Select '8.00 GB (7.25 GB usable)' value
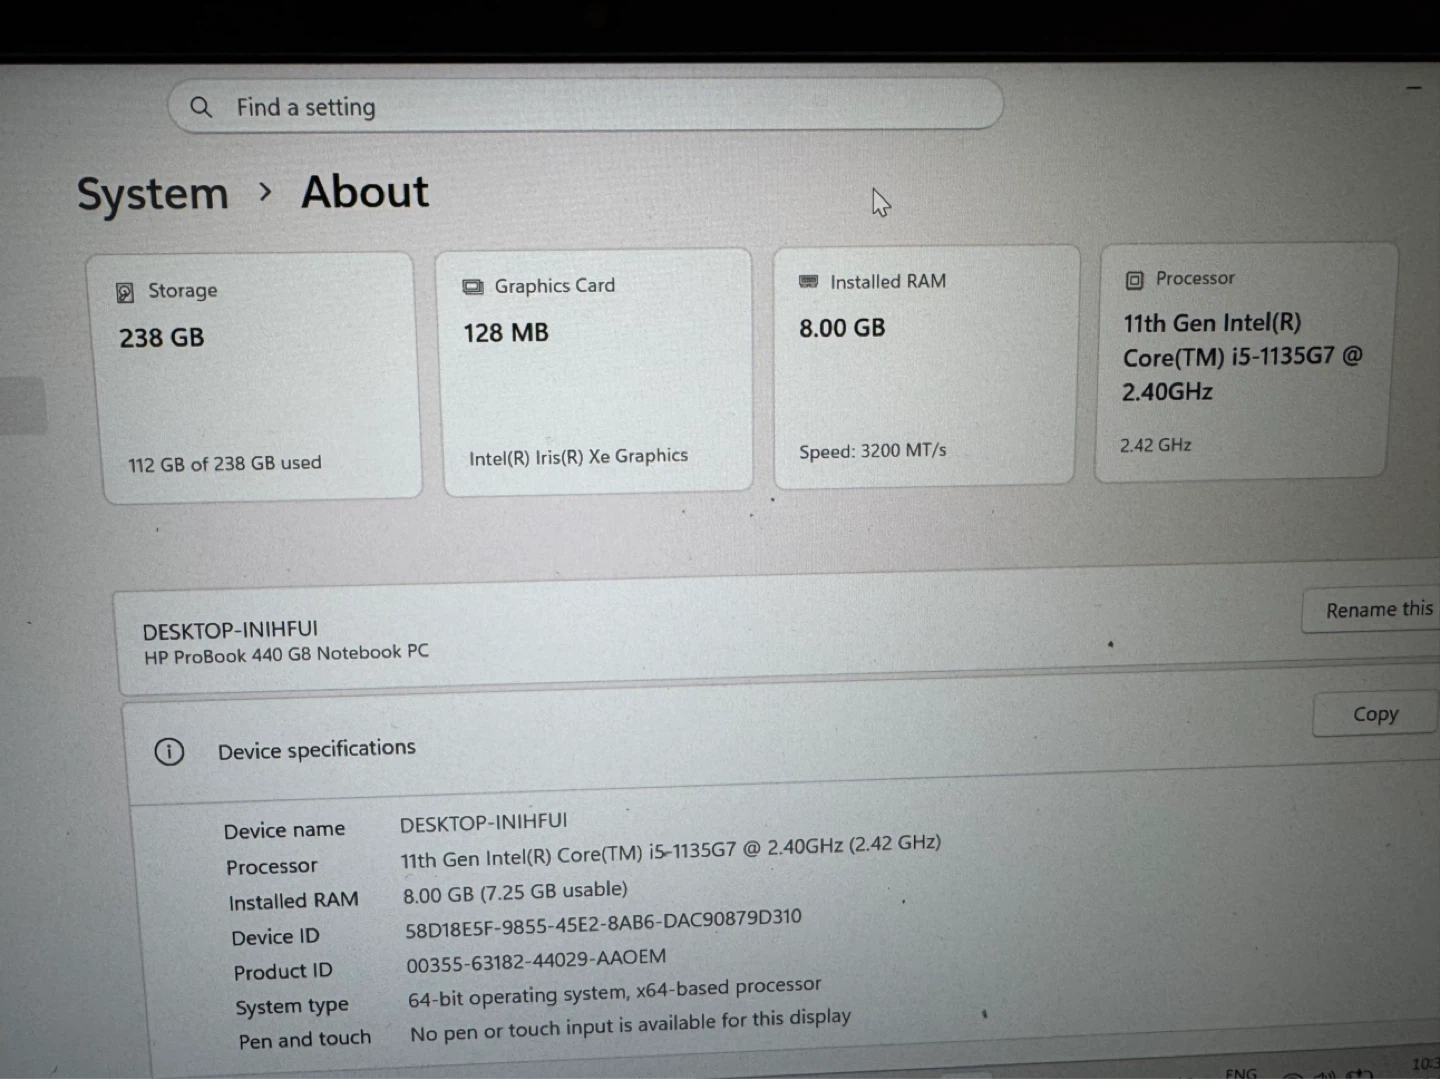The image size is (1440, 1079). (515, 892)
